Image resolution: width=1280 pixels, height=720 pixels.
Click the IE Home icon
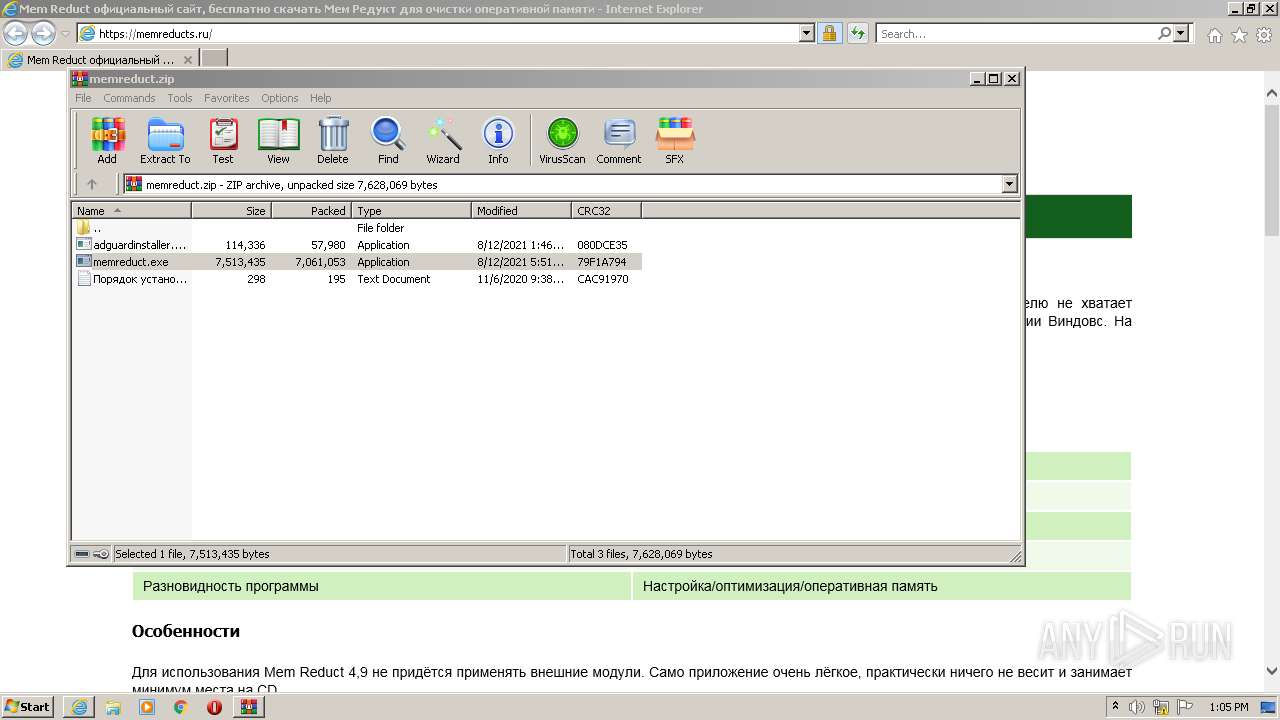click(x=1215, y=35)
